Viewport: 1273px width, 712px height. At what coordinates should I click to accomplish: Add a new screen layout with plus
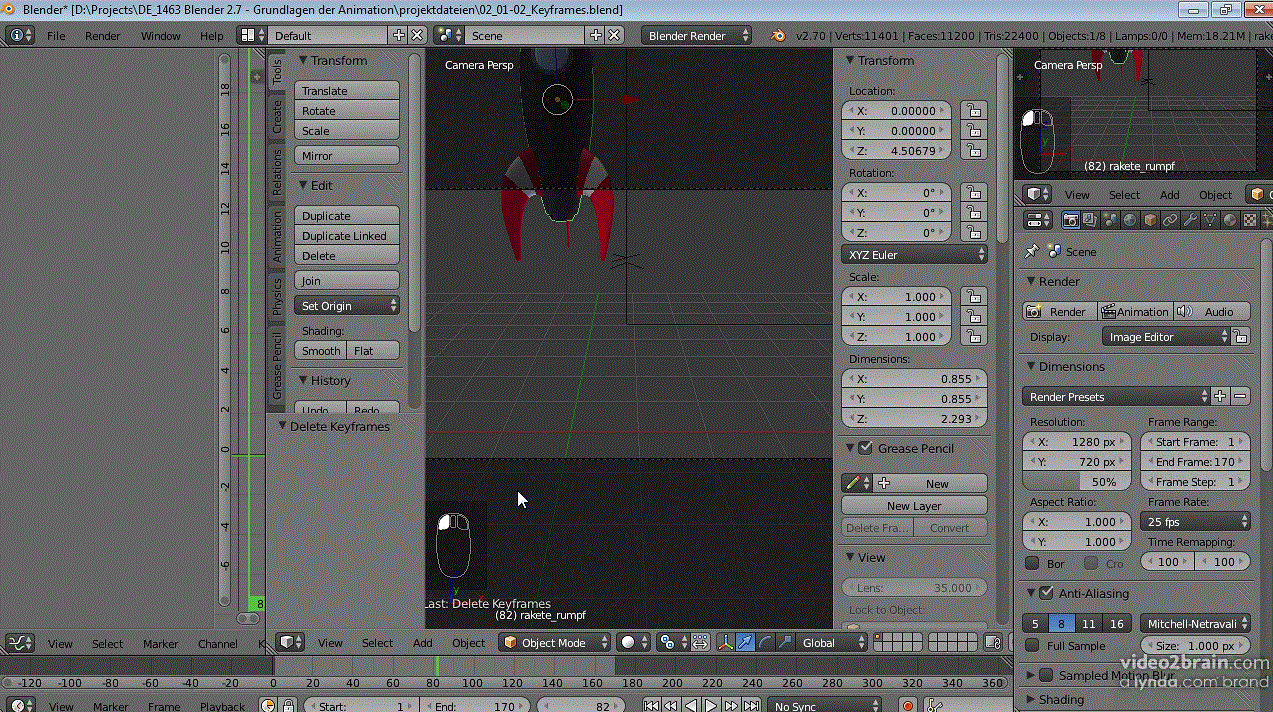[x=399, y=35]
